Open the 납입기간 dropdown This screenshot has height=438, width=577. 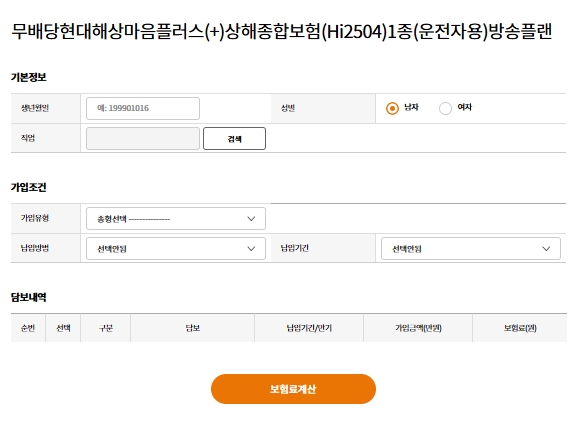coord(471,248)
